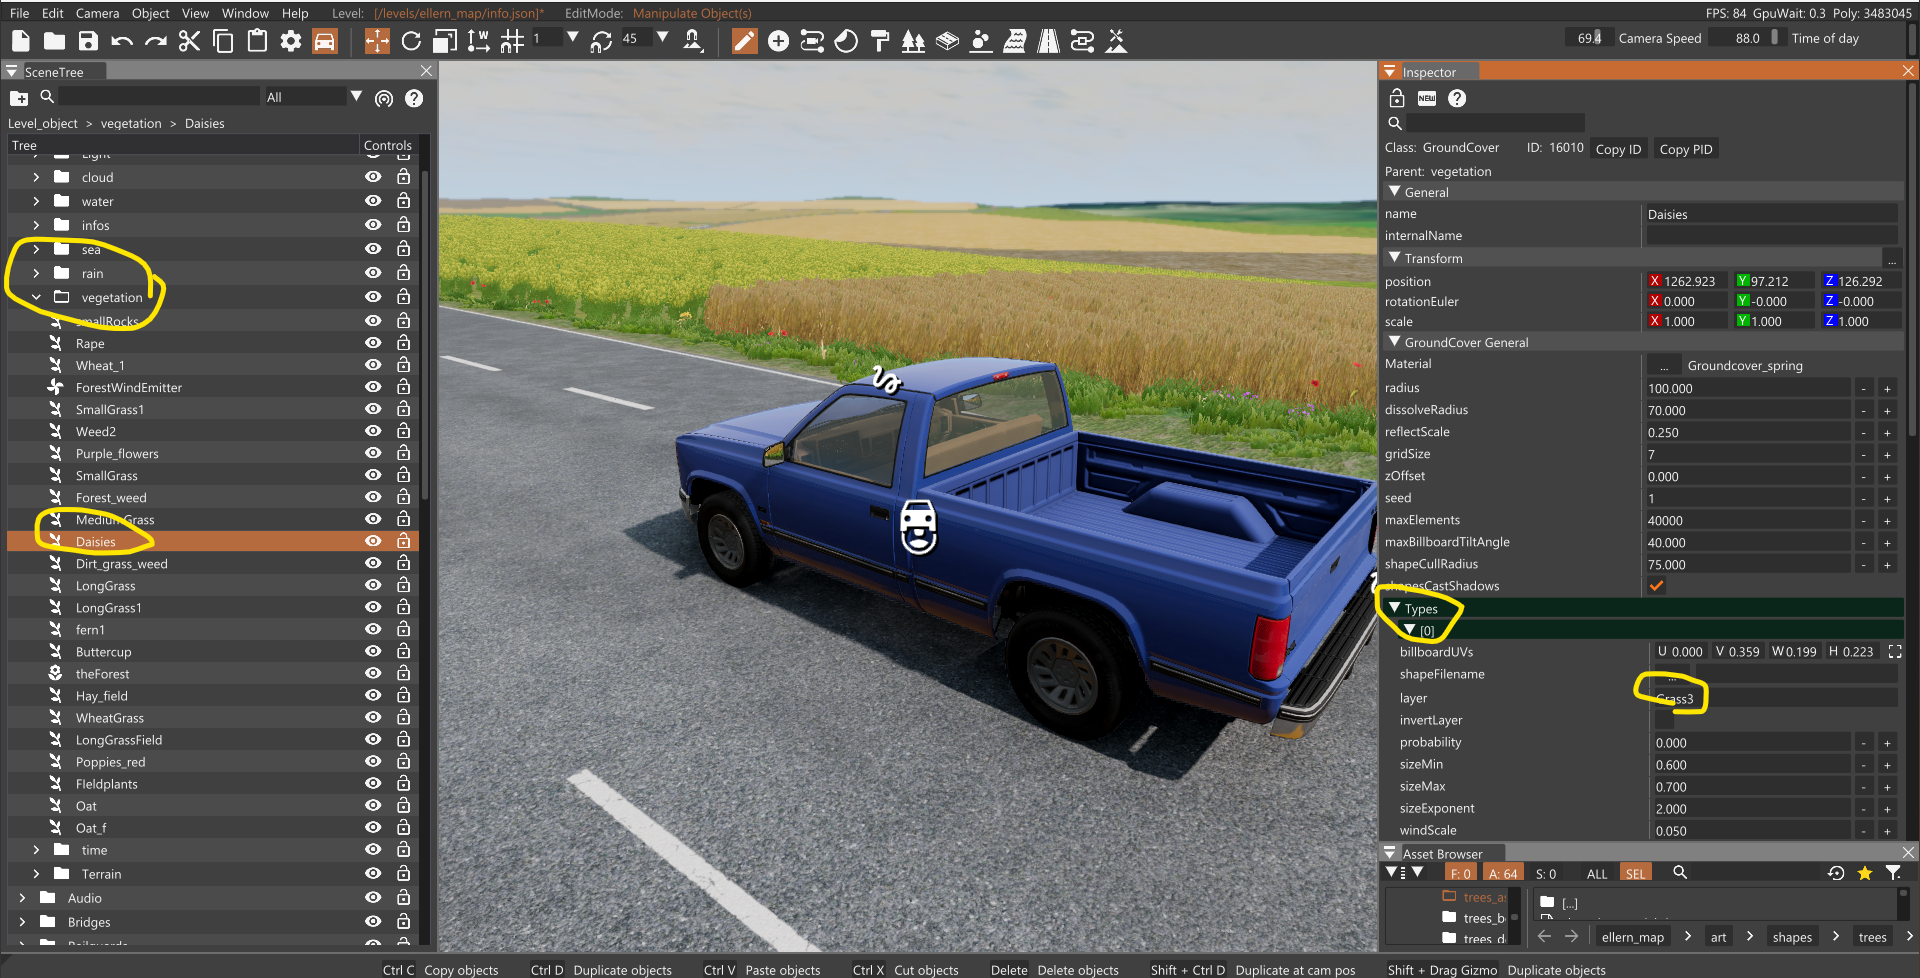Viewport: 1920px width, 978px height.
Task: Select the Forest Editor trees tool
Action: tap(913, 41)
